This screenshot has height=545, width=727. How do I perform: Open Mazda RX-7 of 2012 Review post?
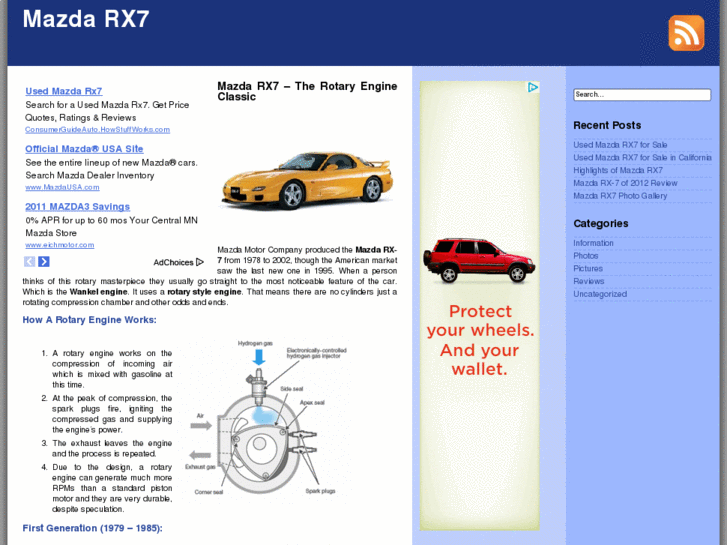coord(625,183)
